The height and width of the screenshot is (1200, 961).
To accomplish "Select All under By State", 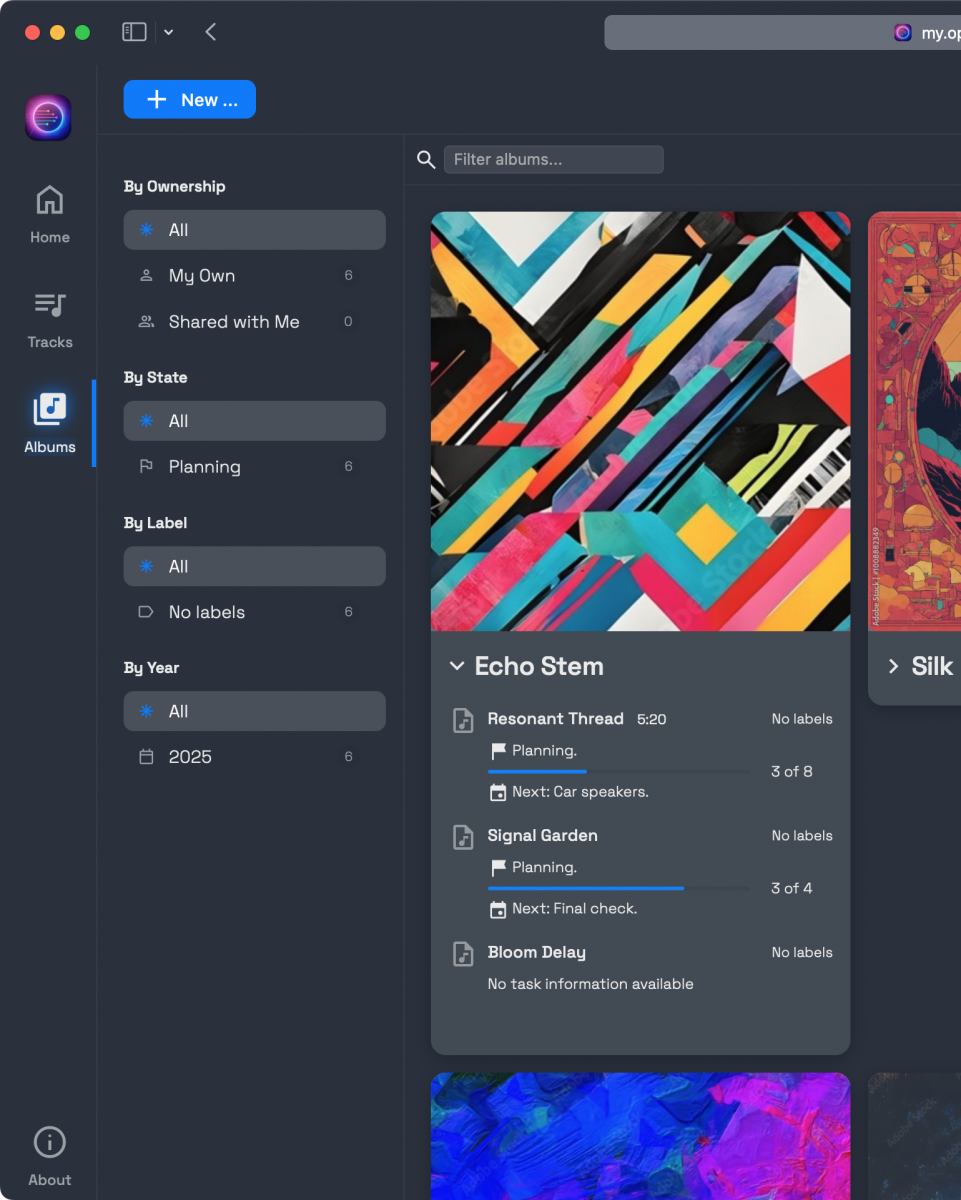I will point(255,421).
